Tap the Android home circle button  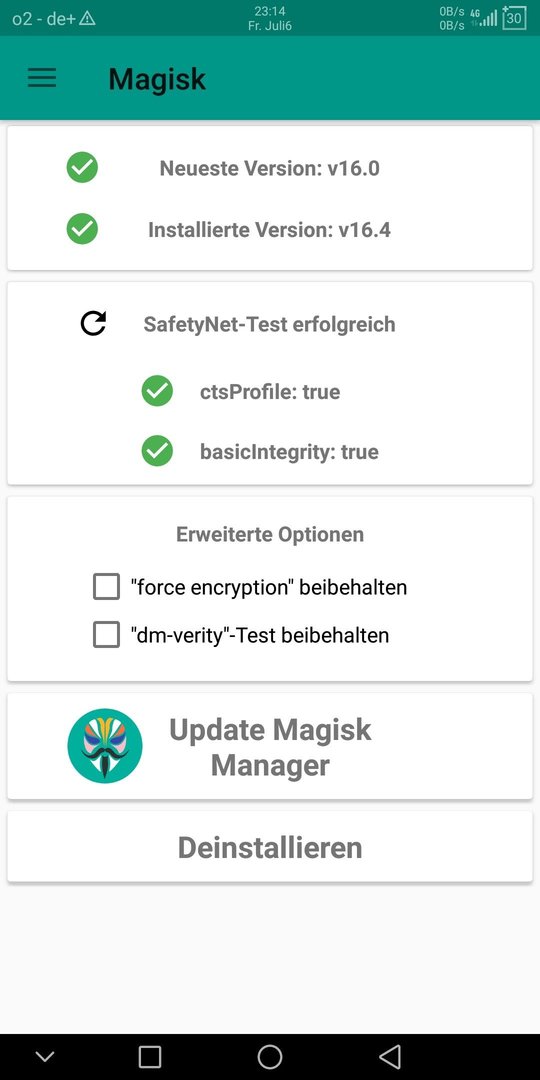(270, 1056)
